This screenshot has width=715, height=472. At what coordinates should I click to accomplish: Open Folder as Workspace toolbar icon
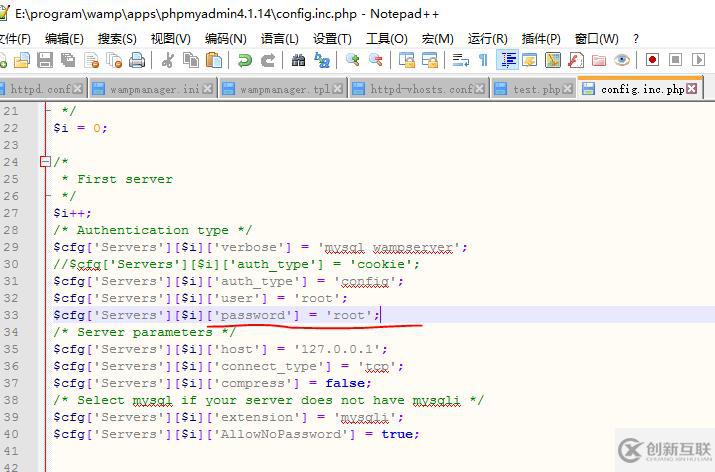click(x=599, y=60)
